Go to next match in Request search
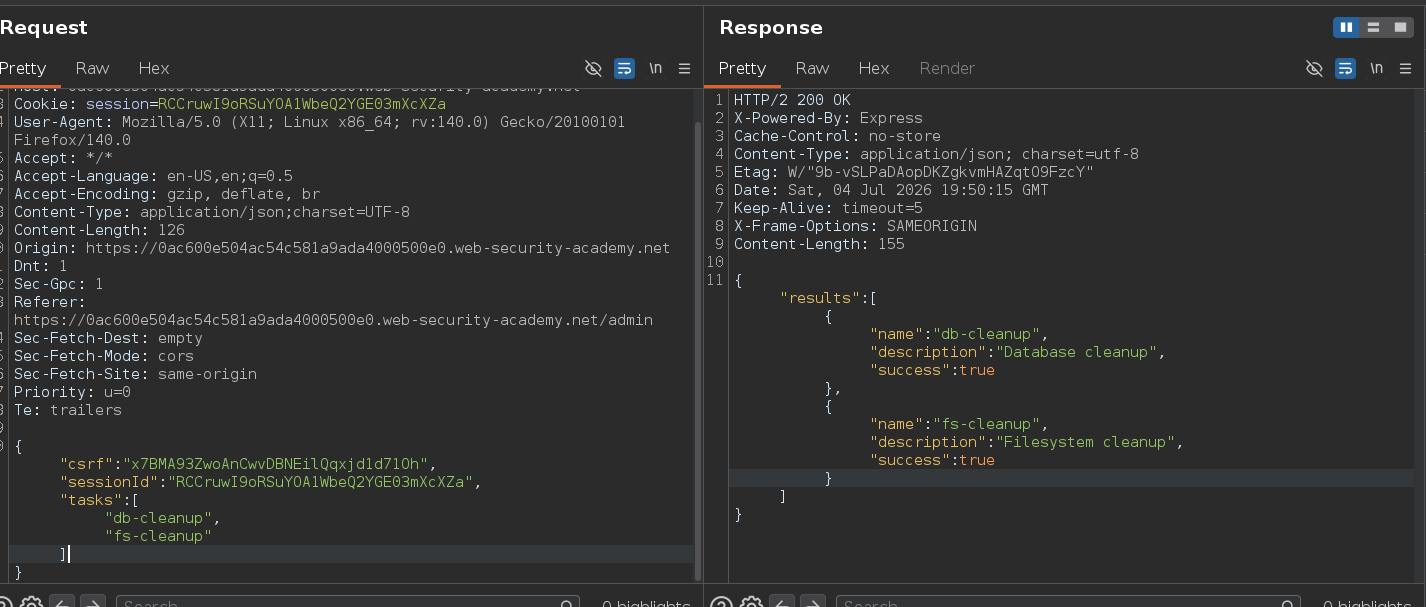 (92, 603)
